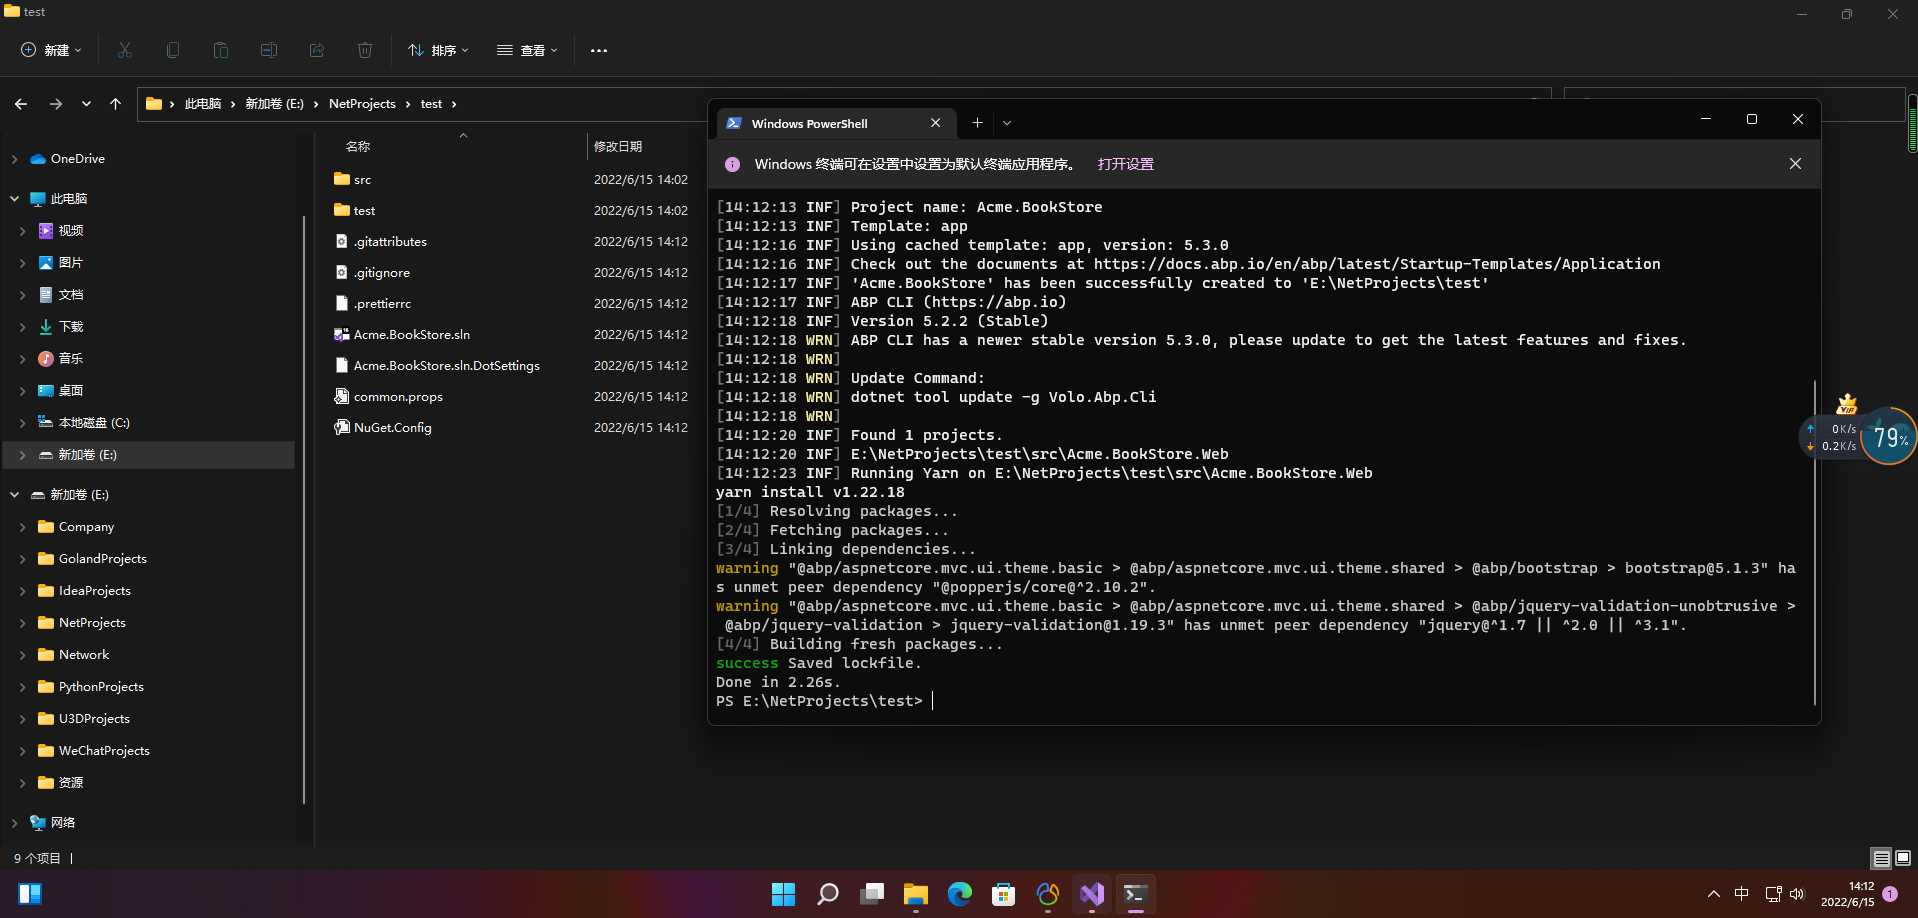
Task: Expand the 网络 tree node
Action: (x=15, y=823)
